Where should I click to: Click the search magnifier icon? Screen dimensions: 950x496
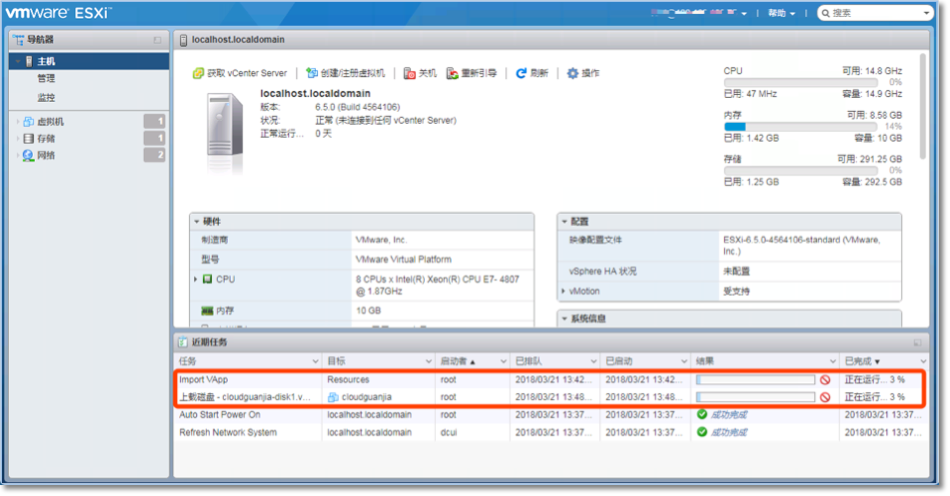tap(826, 13)
